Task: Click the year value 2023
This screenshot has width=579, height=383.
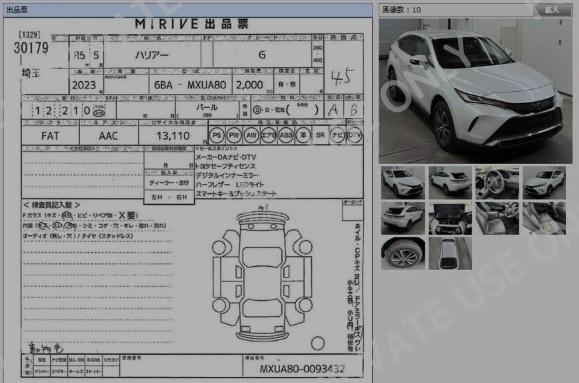Action: tap(84, 85)
